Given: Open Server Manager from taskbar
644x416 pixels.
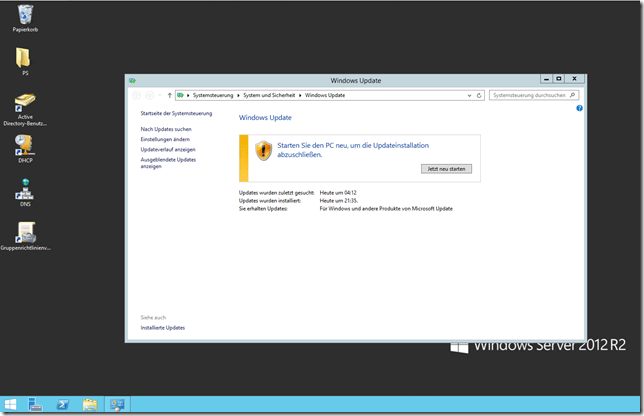Looking at the screenshot, I should click(35, 404).
